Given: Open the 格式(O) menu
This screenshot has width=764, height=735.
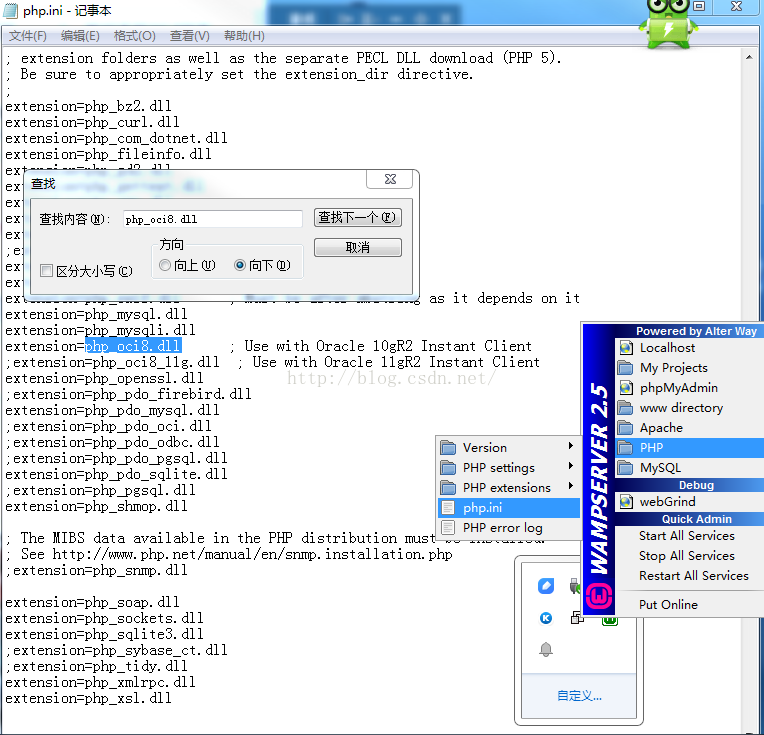Looking at the screenshot, I should 134,36.
